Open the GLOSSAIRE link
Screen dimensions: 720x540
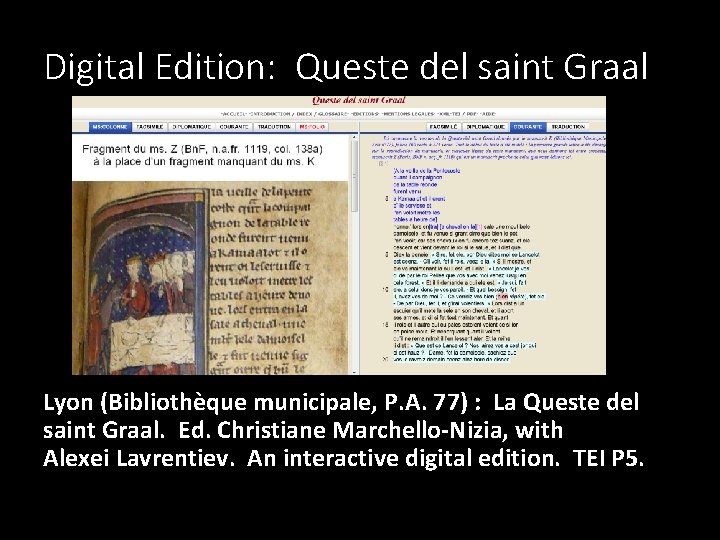pos(334,114)
